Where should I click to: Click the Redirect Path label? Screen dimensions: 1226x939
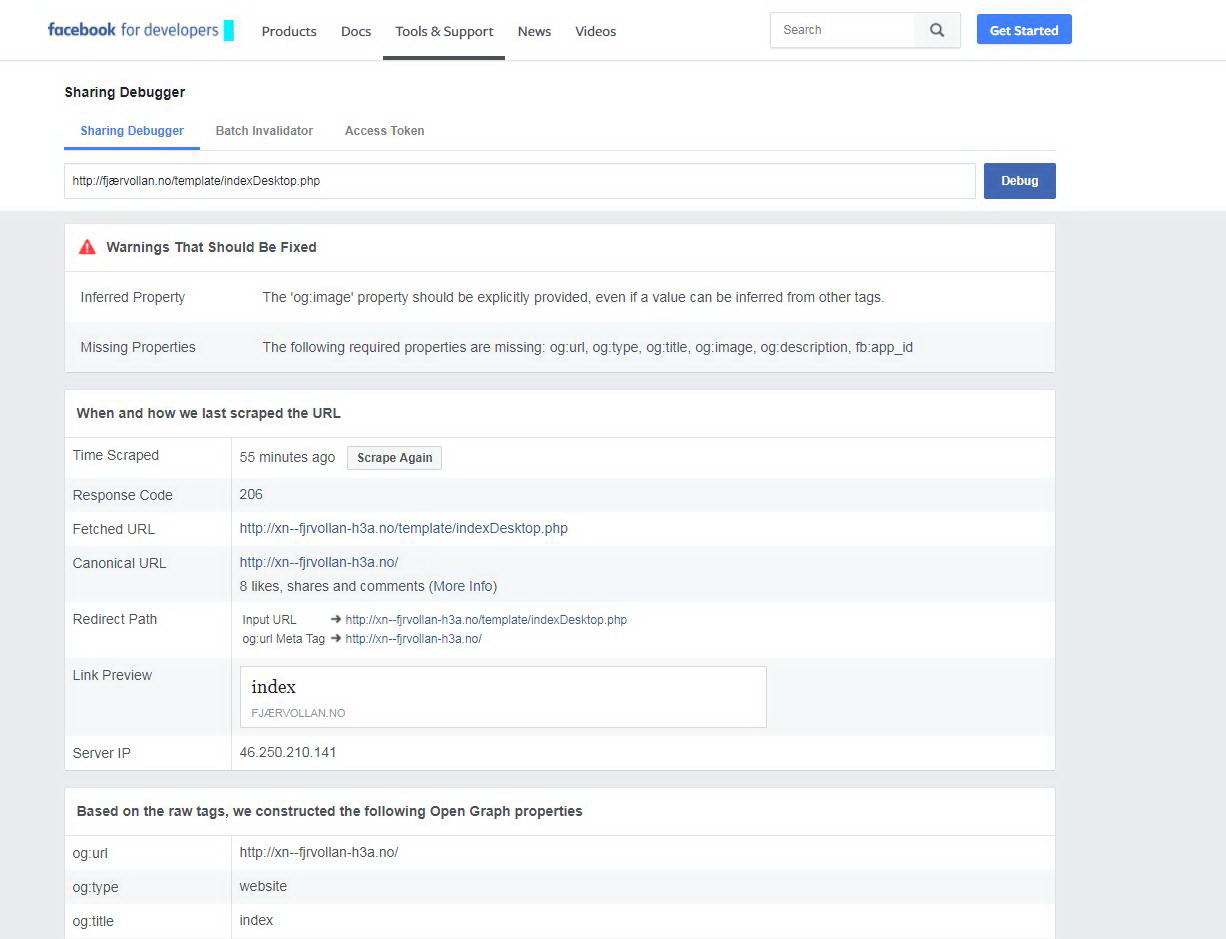pos(115,619)
